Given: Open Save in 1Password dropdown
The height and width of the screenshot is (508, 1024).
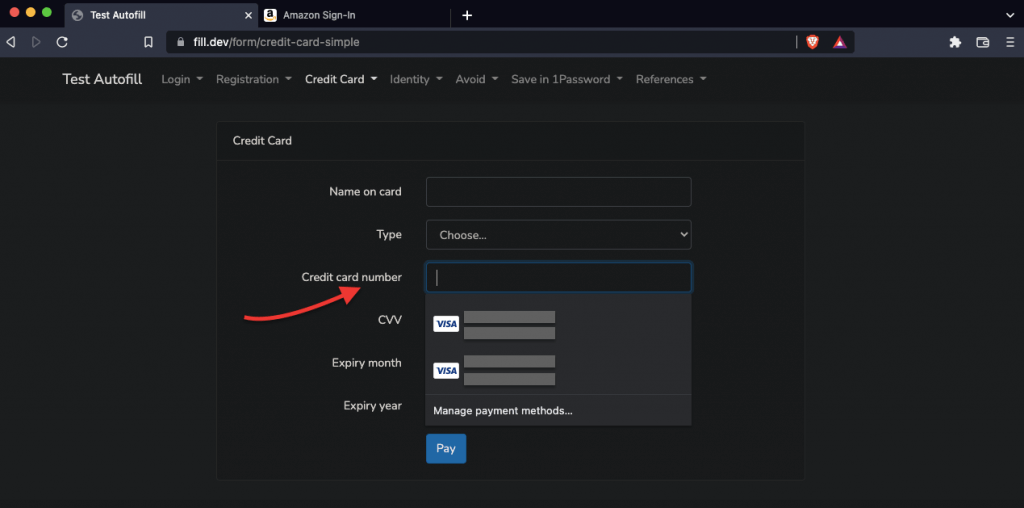Looking at the screenshot, I should [x=567, y=79].
